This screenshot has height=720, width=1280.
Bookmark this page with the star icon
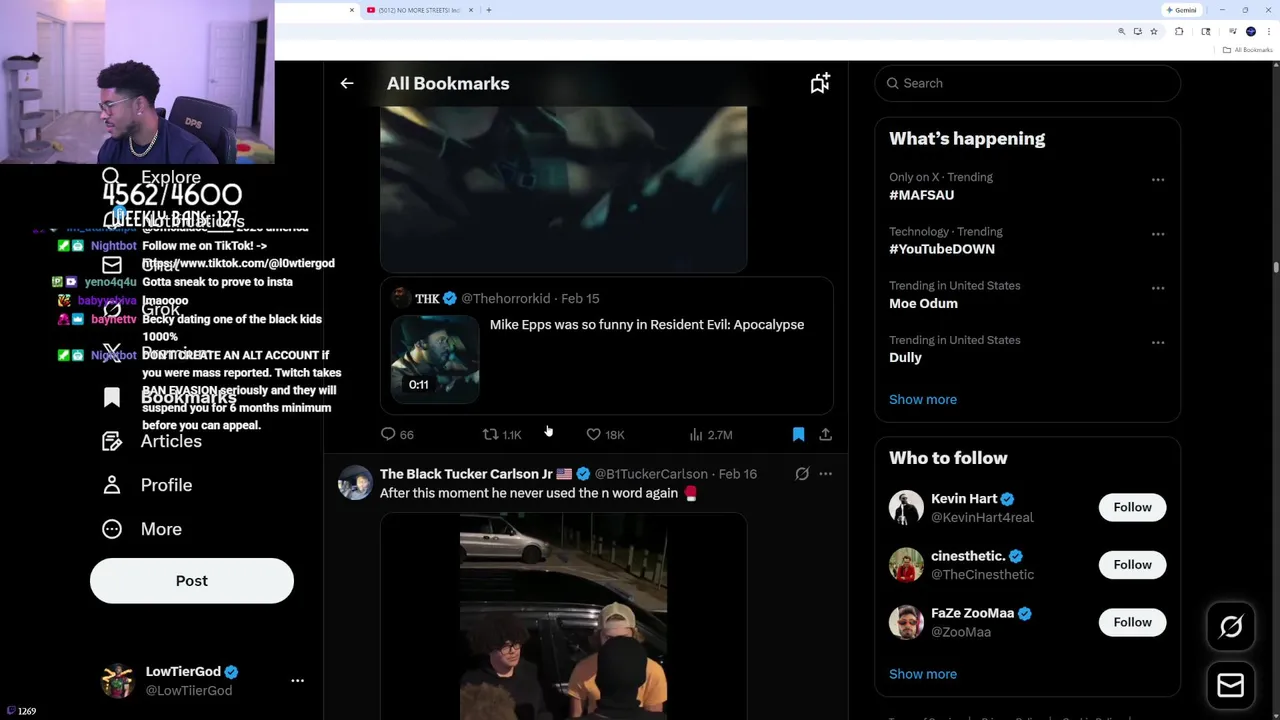(x=1153, y=32)
